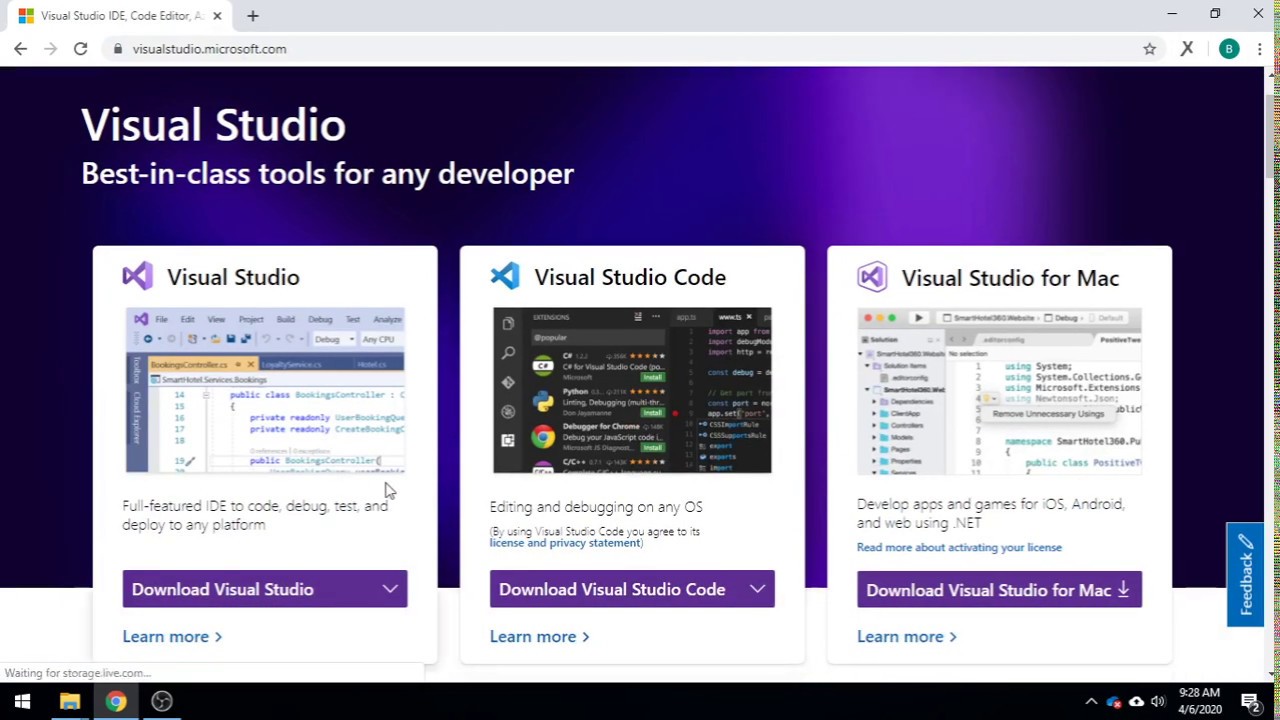Open Read more about activating your license
Screen dimensions: 1280x720
959,547
